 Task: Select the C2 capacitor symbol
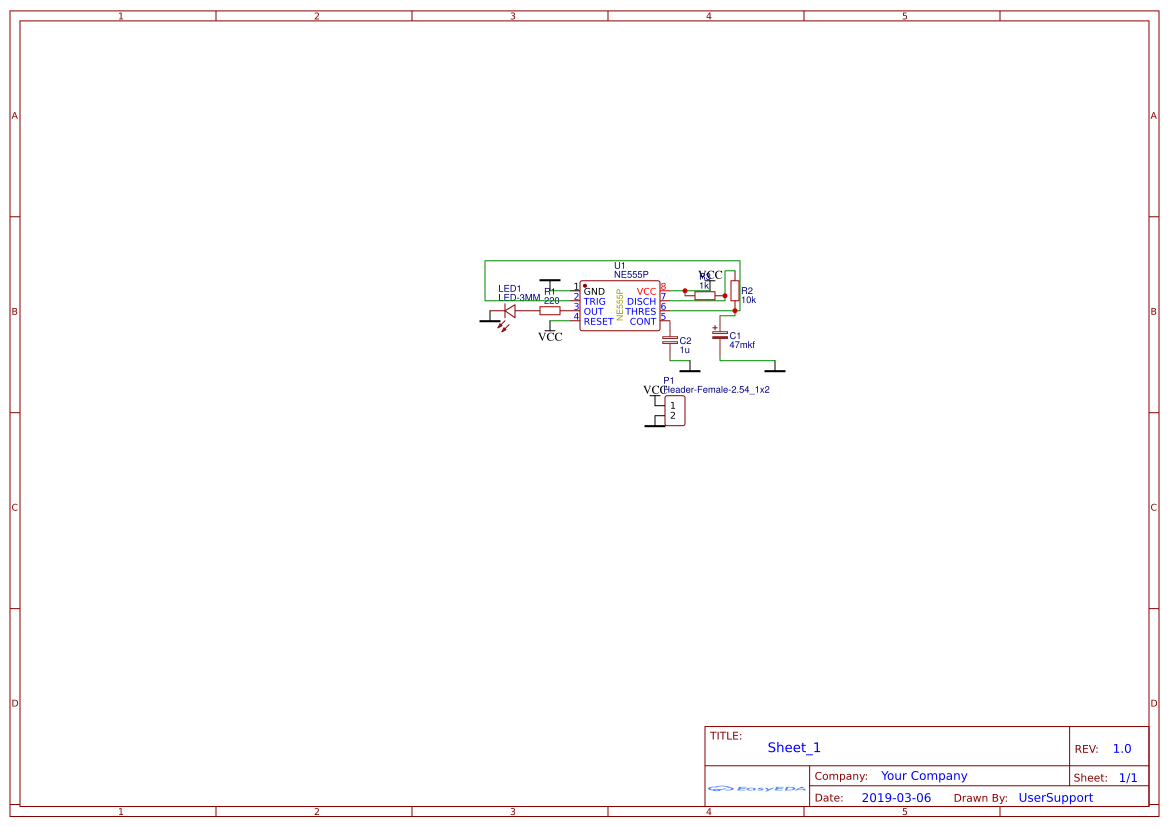tap(670, 340)
